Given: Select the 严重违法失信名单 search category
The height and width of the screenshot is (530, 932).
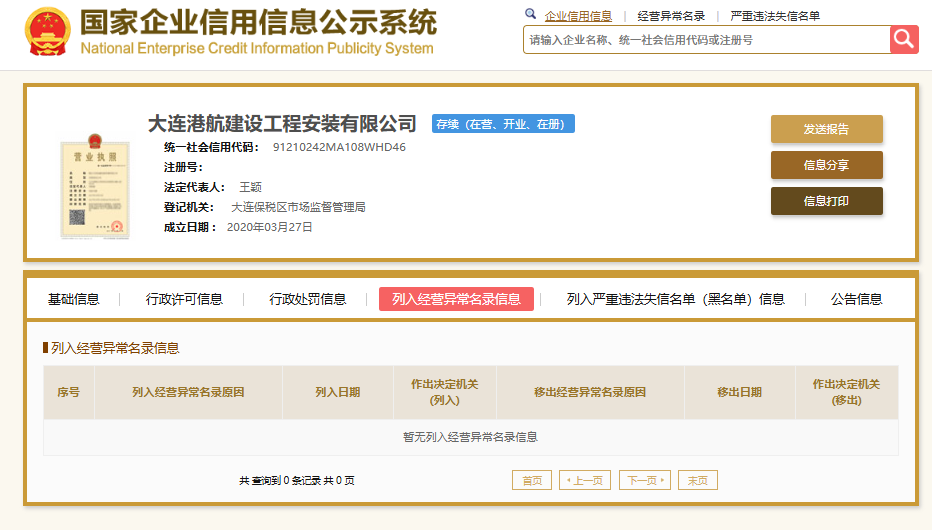Looking at the screenshot, I should [775, 16].
